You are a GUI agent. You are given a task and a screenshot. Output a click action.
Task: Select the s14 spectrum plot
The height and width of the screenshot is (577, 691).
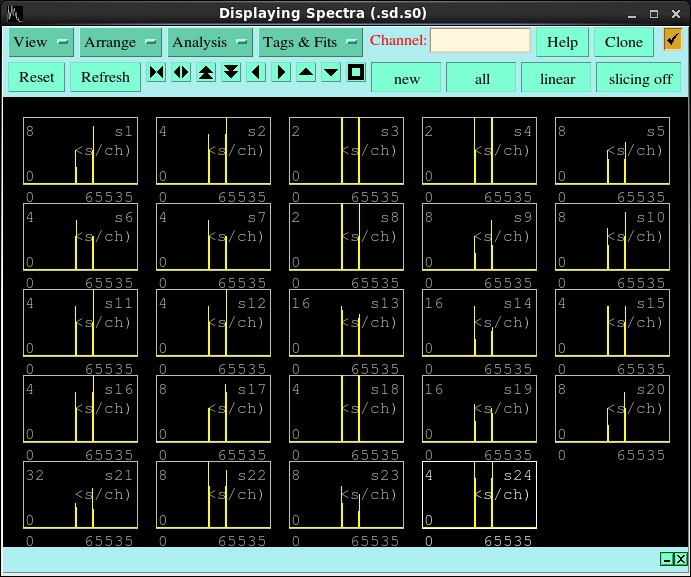click(479, 323)
